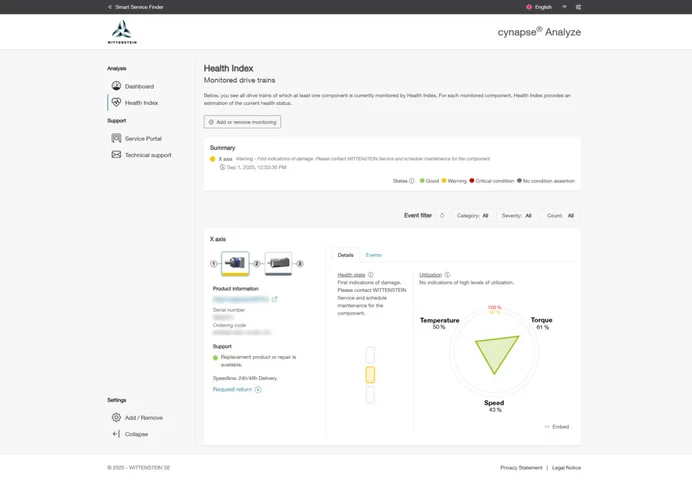Select Health Index in sidebar
The height and width of the screenshot is (480, 692).
(x=141, y=103)
